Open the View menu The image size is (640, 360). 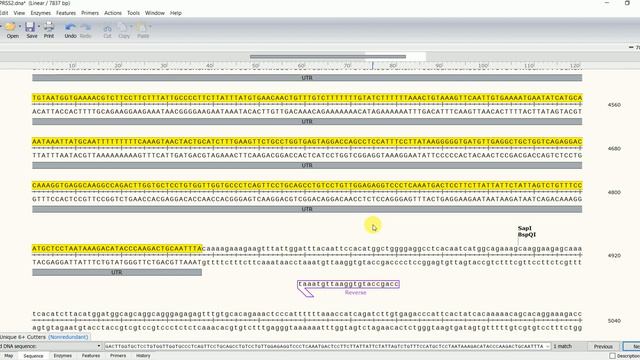(19, 13)
